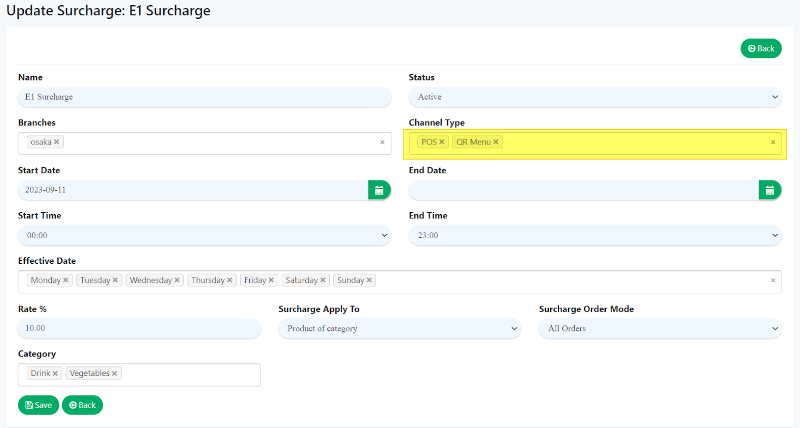The image size is (800, 428).
Task: Click the top-right Back button
Action: pos(761,48)
